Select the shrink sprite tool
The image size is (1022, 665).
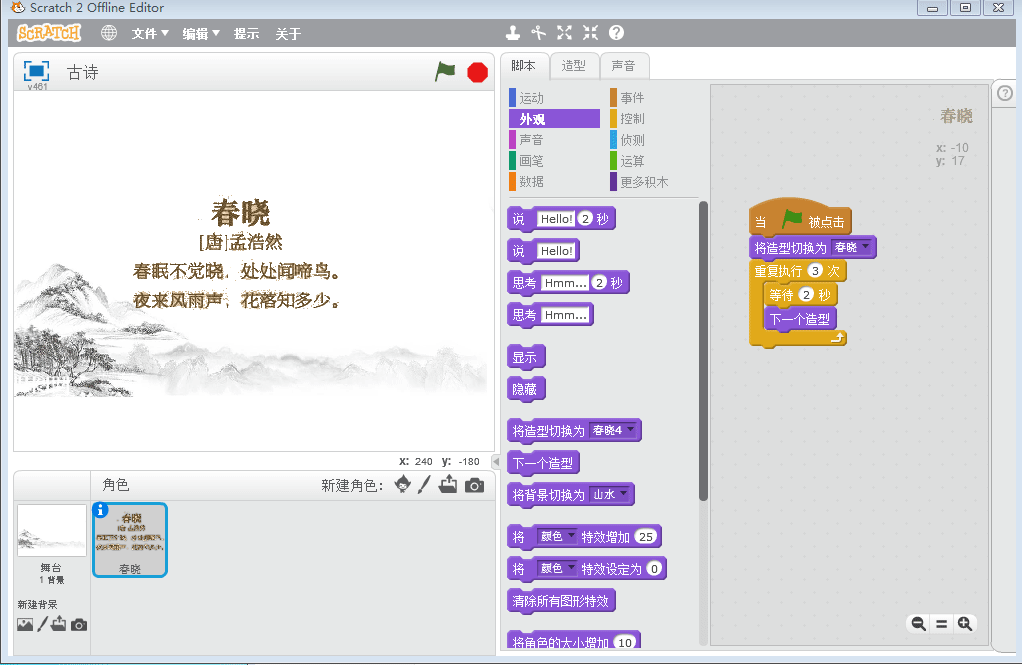[591, 33]
